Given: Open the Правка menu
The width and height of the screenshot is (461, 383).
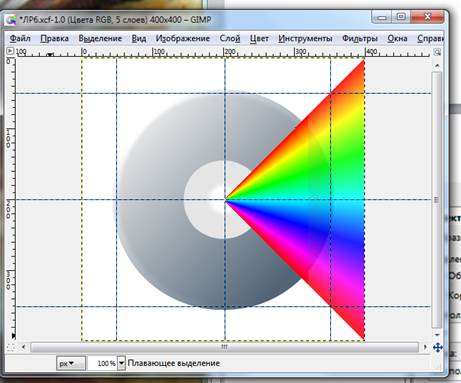Looking at the screenshot, I should click(x=54, y=38).
